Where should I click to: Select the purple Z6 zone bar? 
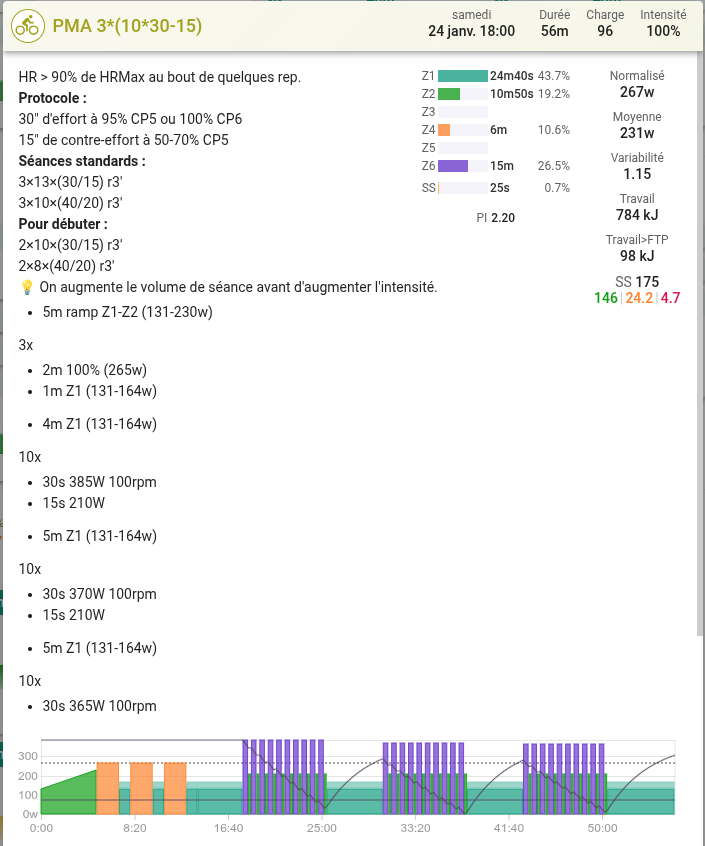coord(453,166)
